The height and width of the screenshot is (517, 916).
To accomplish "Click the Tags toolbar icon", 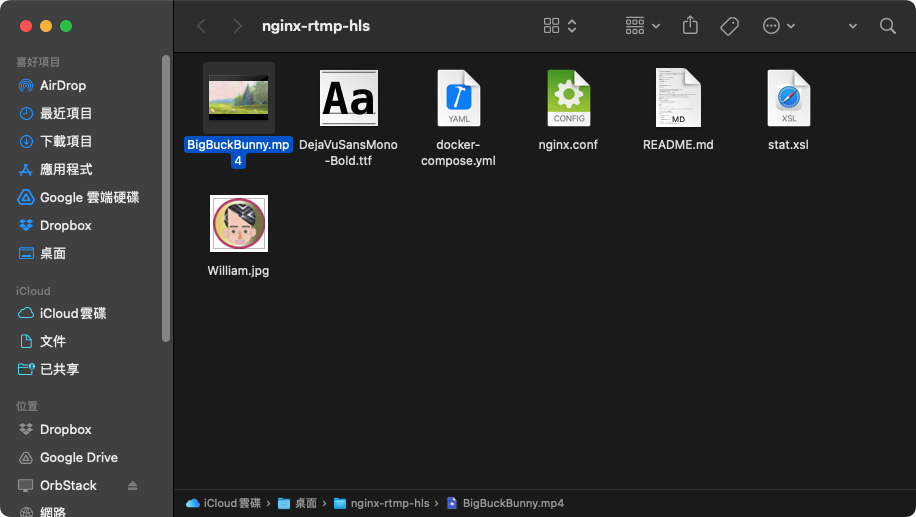I will (729, 26).
